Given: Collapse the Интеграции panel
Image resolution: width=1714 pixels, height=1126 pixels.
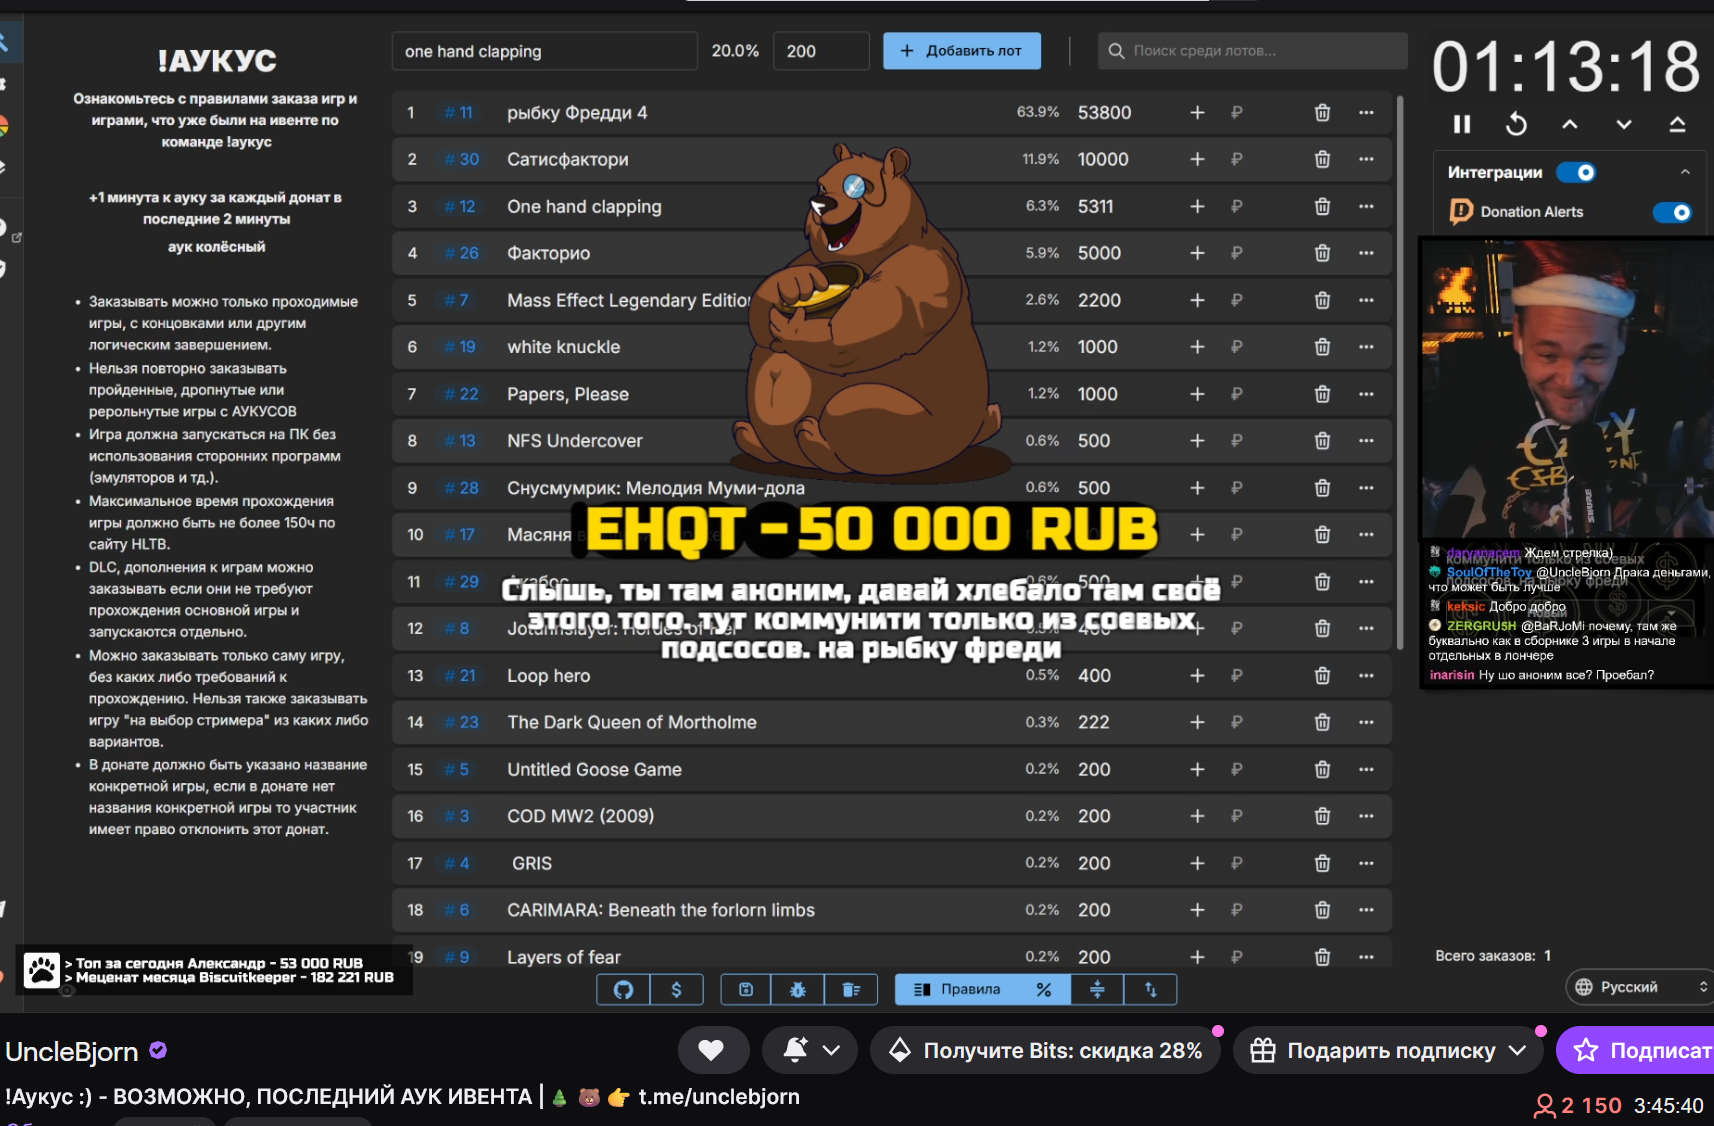Looking at the screenshot, I should [1685, 172].
